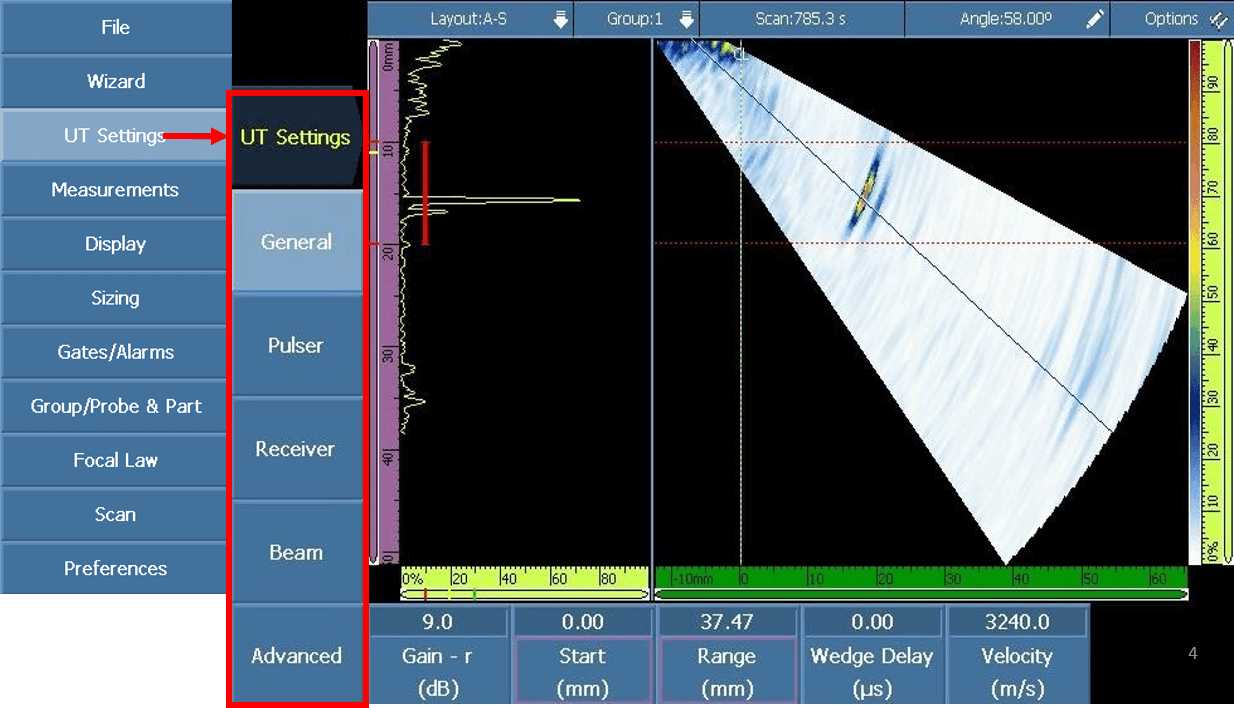Screen dimensions: 1234x708
Task: Open the Gates/Alarms menu
Action: click(115, 352)
